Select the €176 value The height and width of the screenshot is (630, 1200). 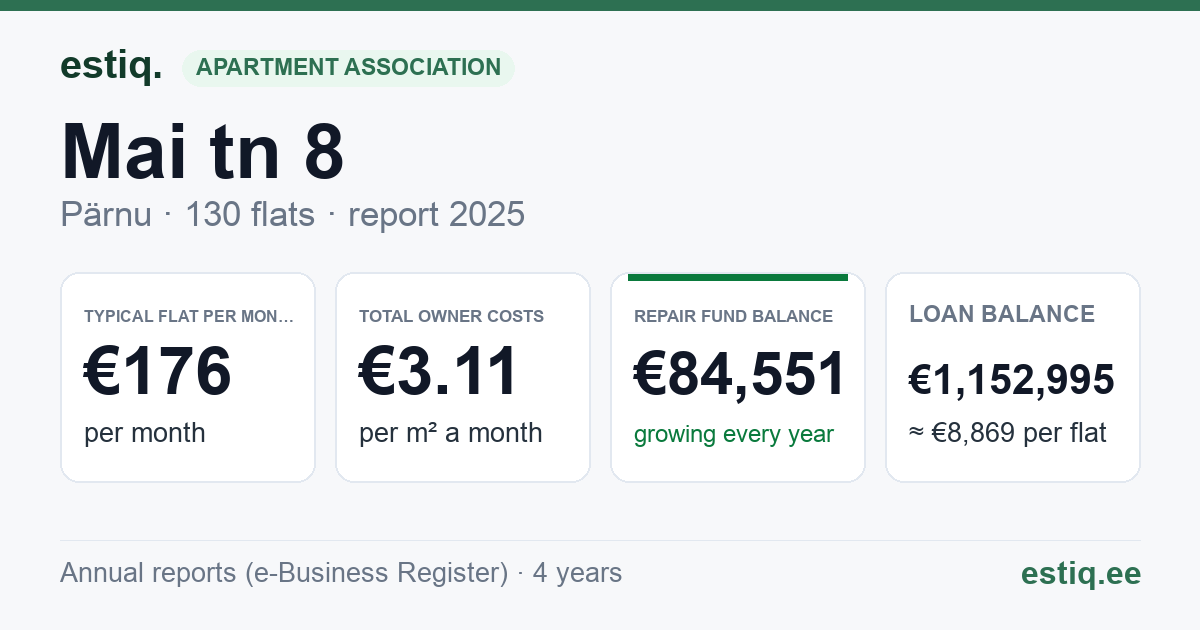pos(158,371)
